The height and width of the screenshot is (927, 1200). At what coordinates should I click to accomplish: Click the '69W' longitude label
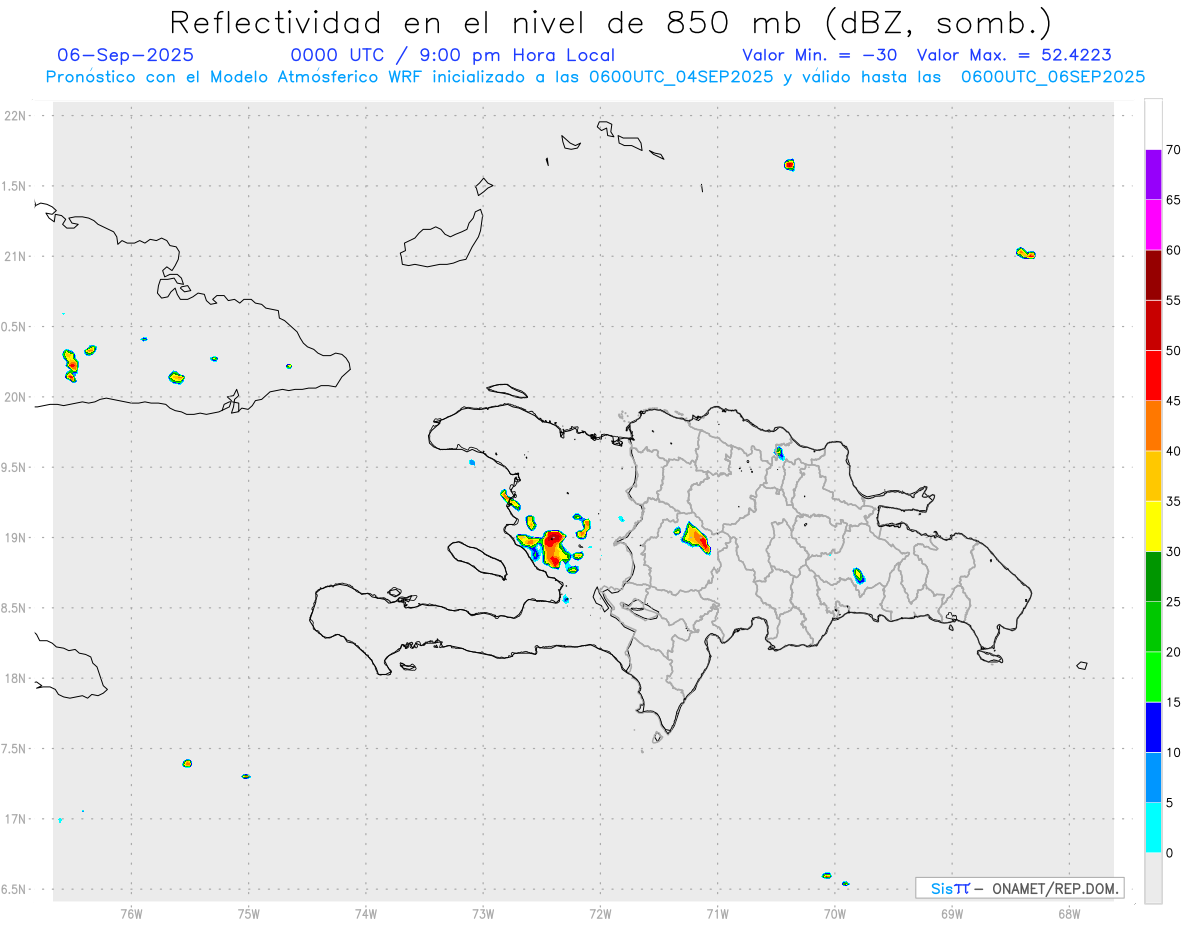(952, 913)
